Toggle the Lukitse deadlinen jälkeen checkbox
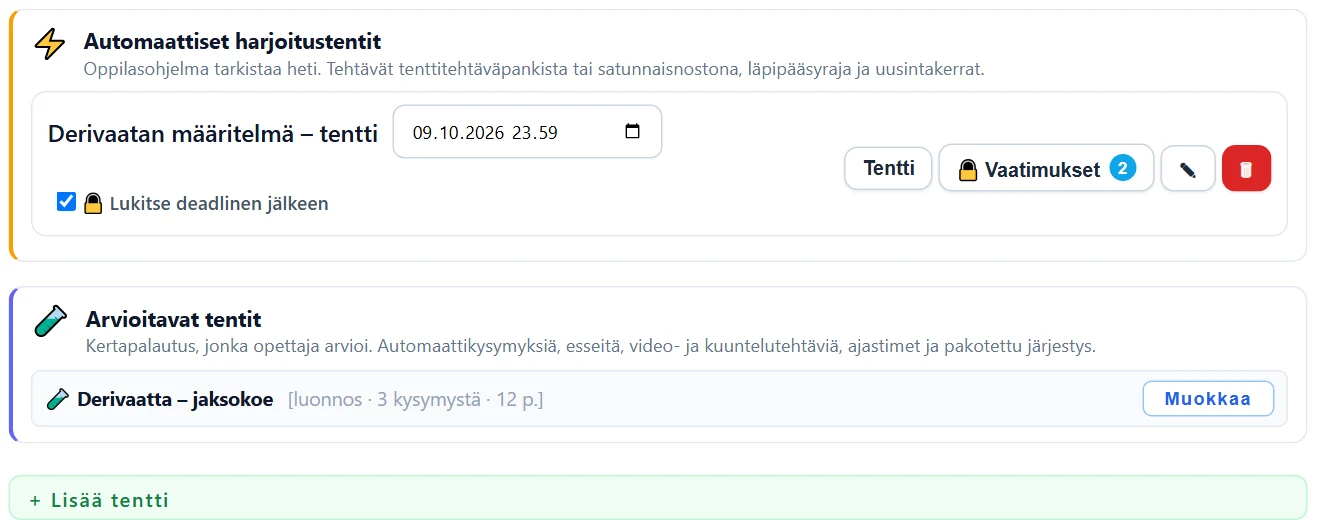This screenshot has height=530, width=1317. point(66,202)
